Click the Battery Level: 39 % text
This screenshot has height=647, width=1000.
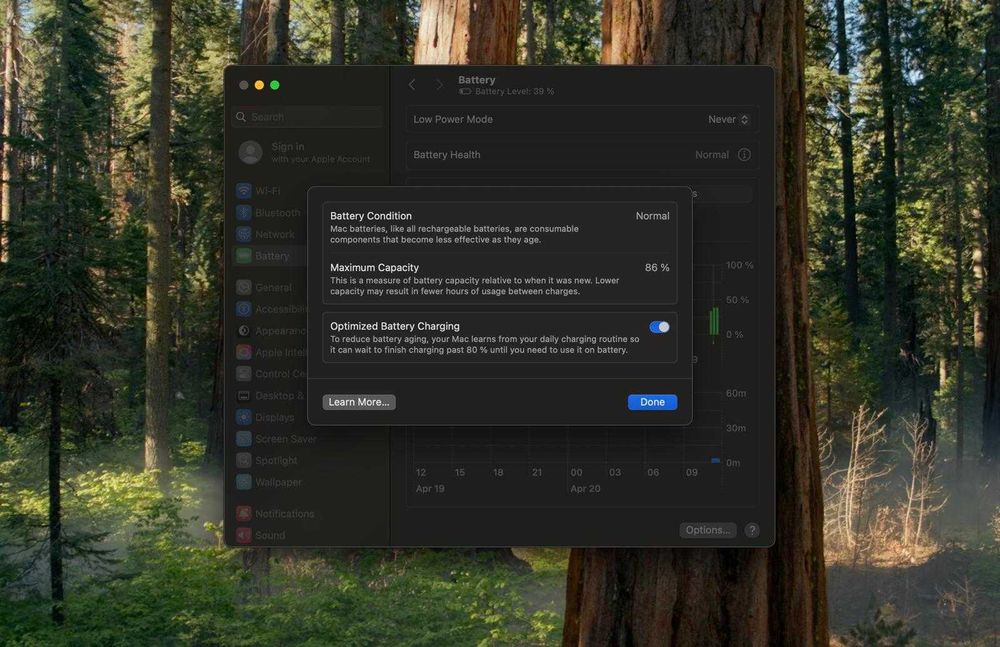point(515,91)
